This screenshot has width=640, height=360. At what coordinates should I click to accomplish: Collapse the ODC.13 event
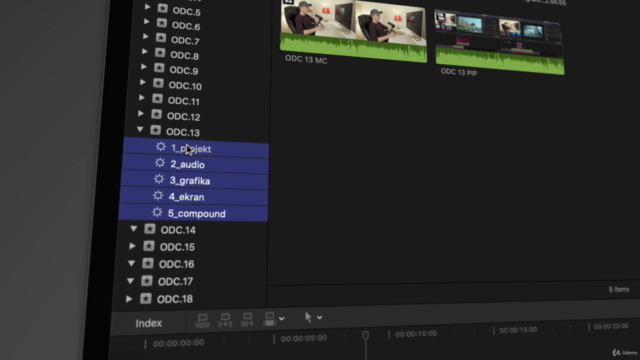coord(140,129)
